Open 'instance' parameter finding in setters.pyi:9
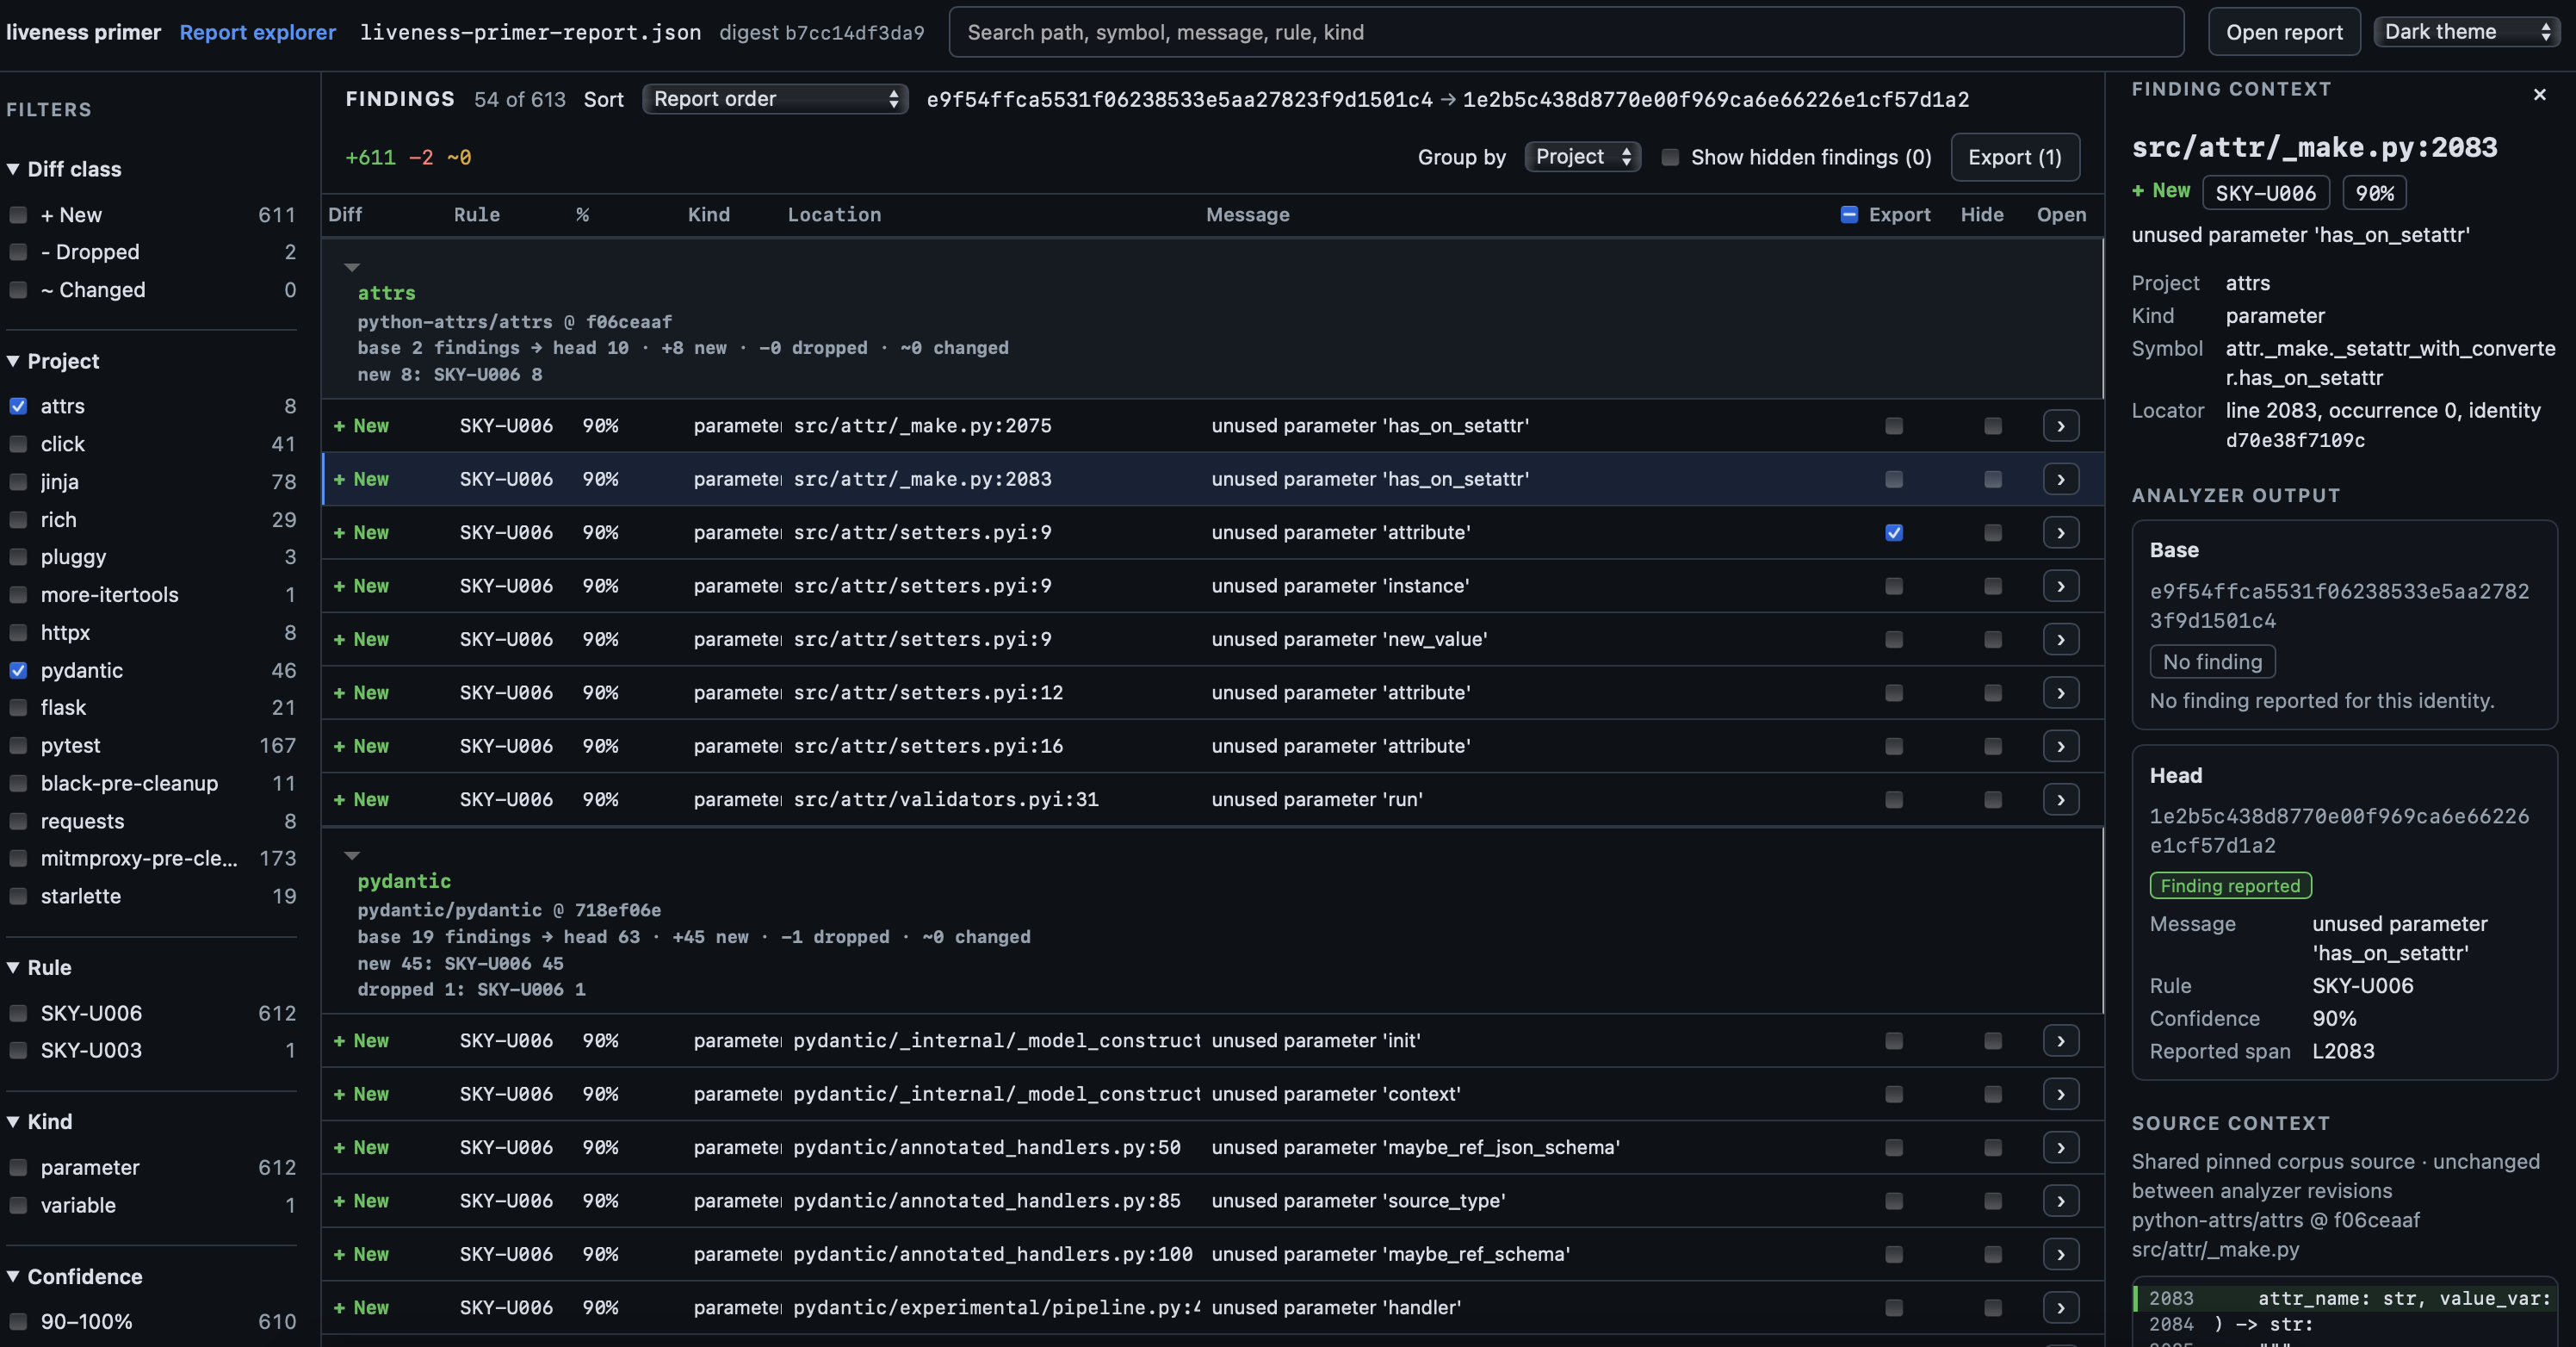 (2060, 586)
